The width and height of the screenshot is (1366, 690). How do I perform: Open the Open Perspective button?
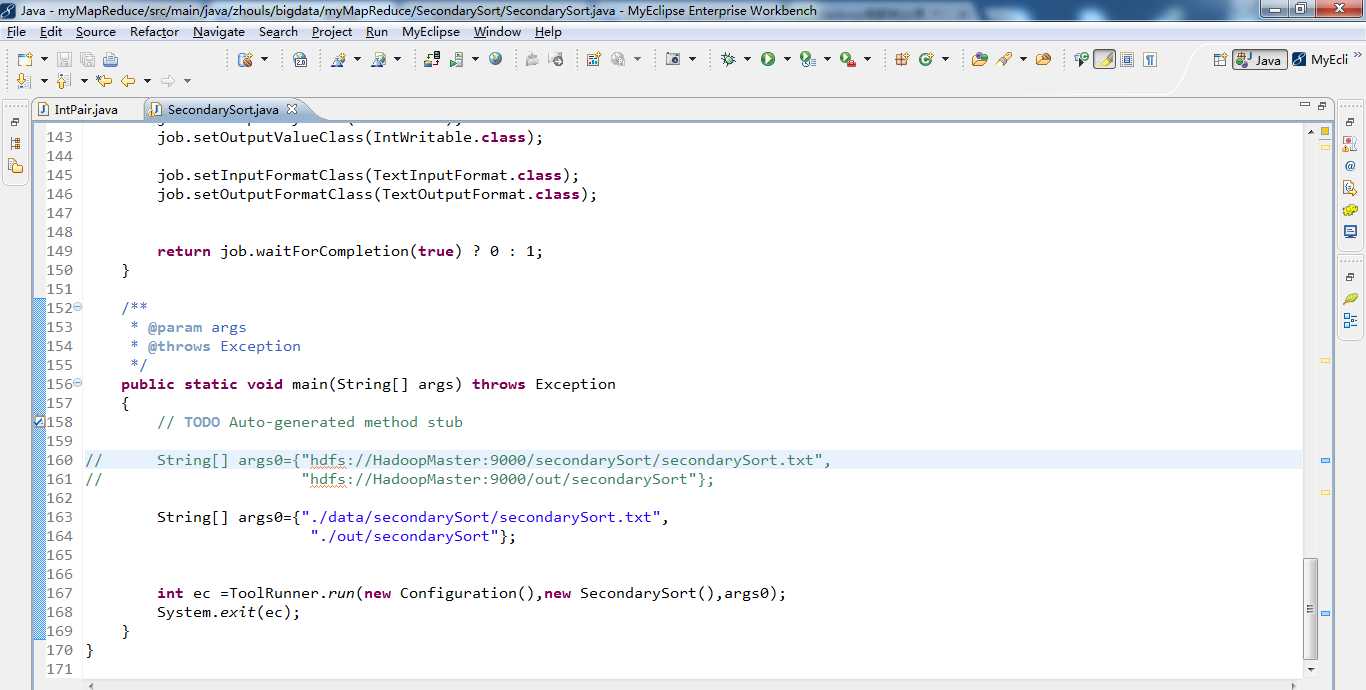1220,59
